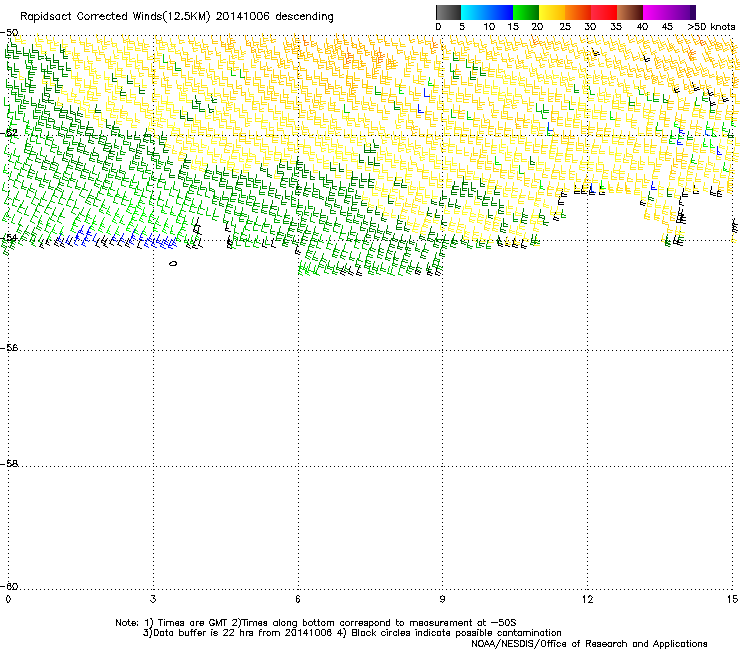Viewport: 740px width, 650px height.
Task: Click the note 'Data buffer is 22 hrs'
Action: (202, 633)
